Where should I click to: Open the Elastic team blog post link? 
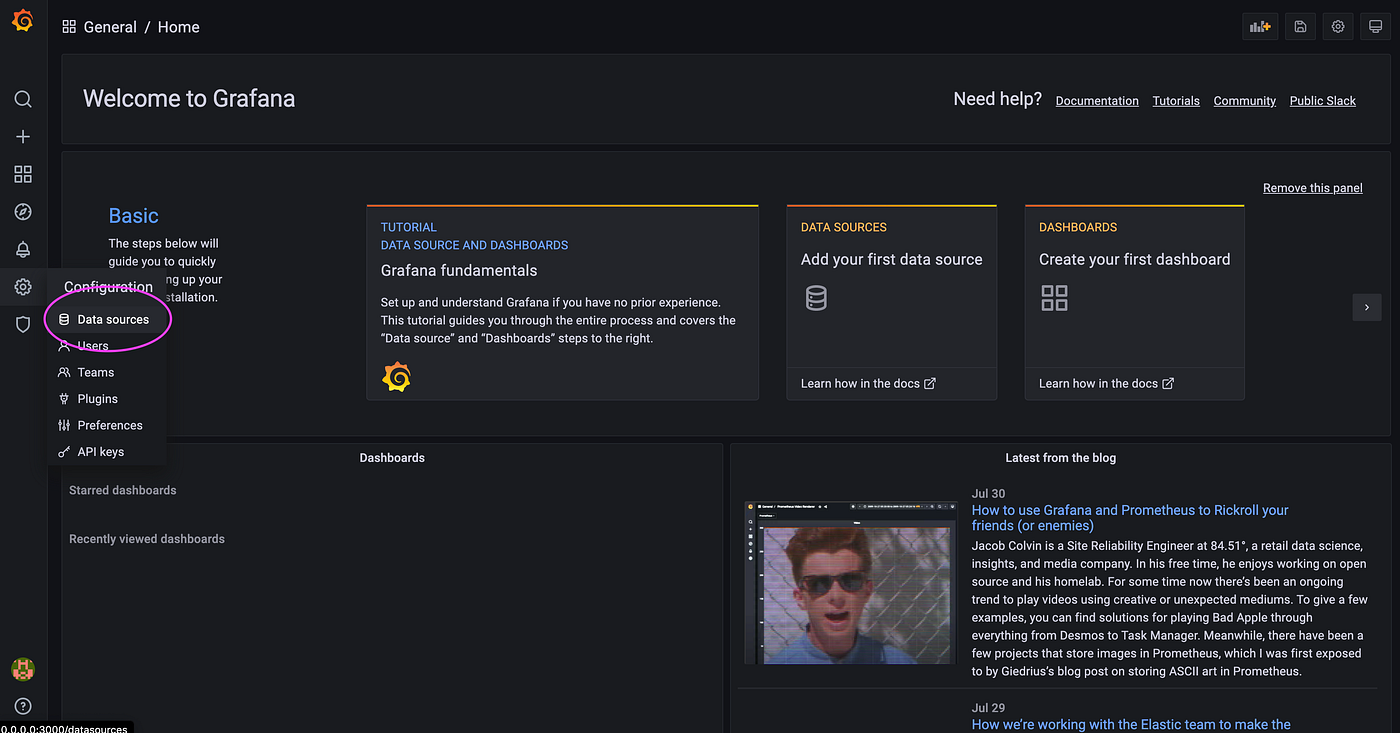[x=1131, y=724]
